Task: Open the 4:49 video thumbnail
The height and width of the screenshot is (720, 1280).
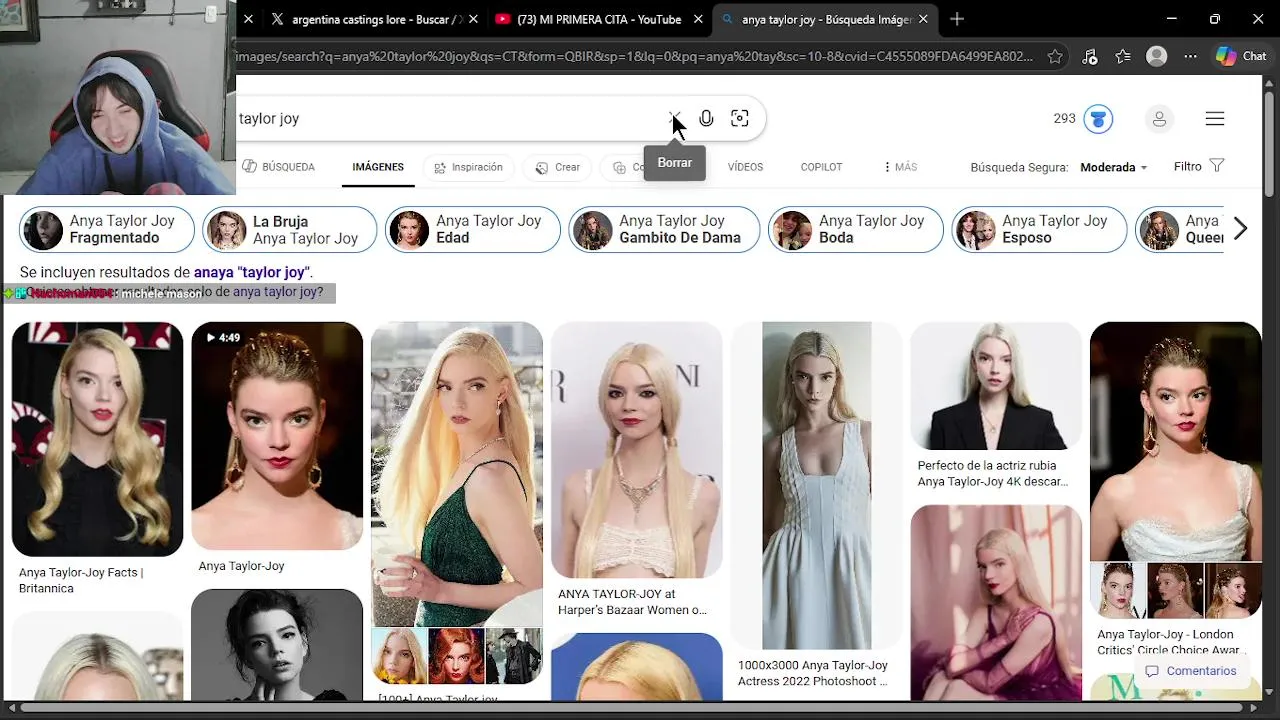Action: (x=277, y=436)
